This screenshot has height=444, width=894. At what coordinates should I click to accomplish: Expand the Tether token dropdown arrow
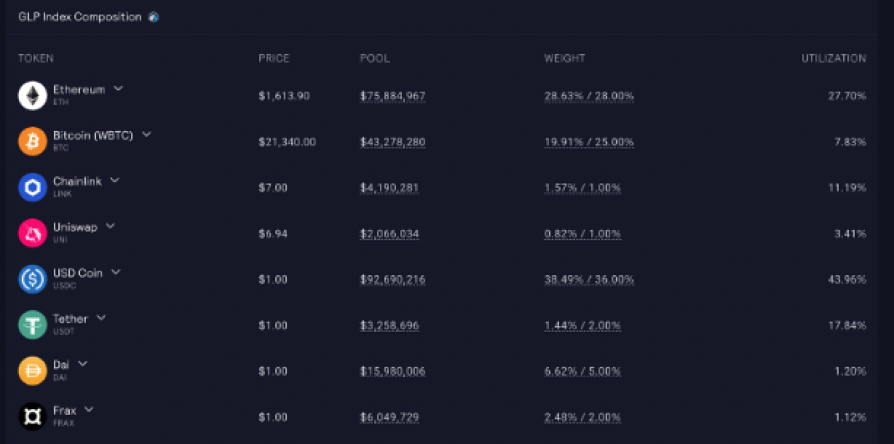[x=101, y=318]
